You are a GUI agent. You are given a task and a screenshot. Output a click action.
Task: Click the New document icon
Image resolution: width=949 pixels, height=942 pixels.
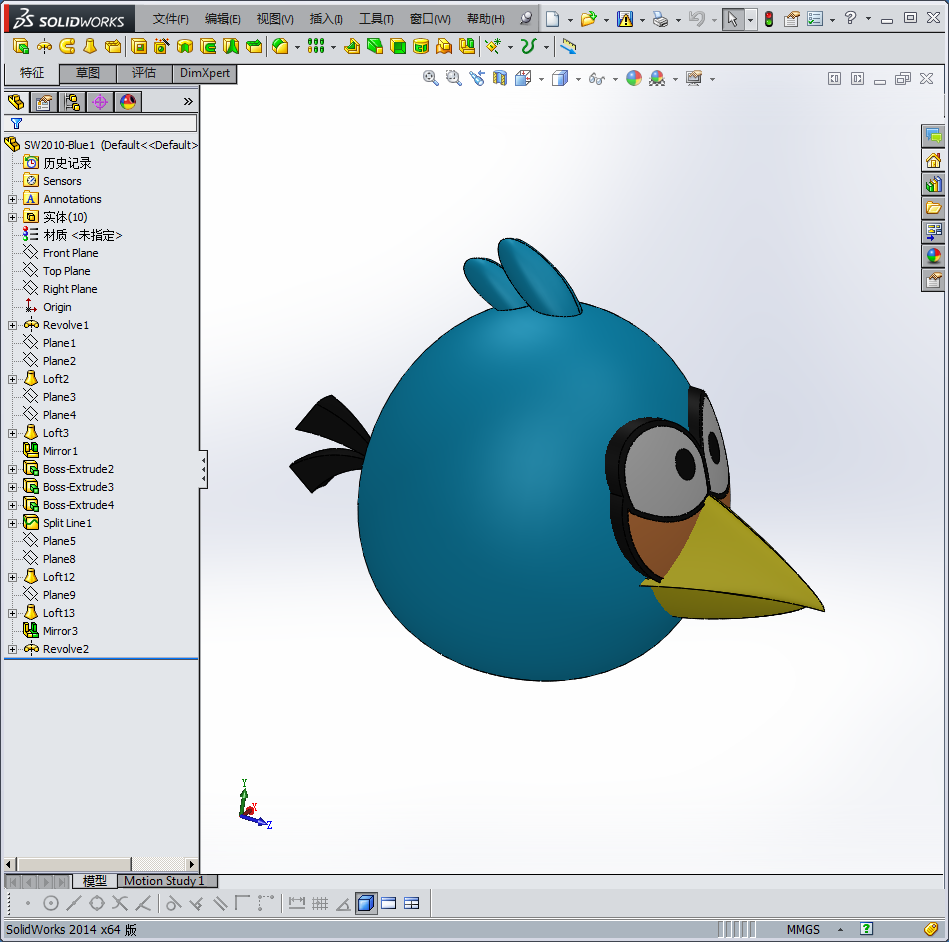click(552, 19)
